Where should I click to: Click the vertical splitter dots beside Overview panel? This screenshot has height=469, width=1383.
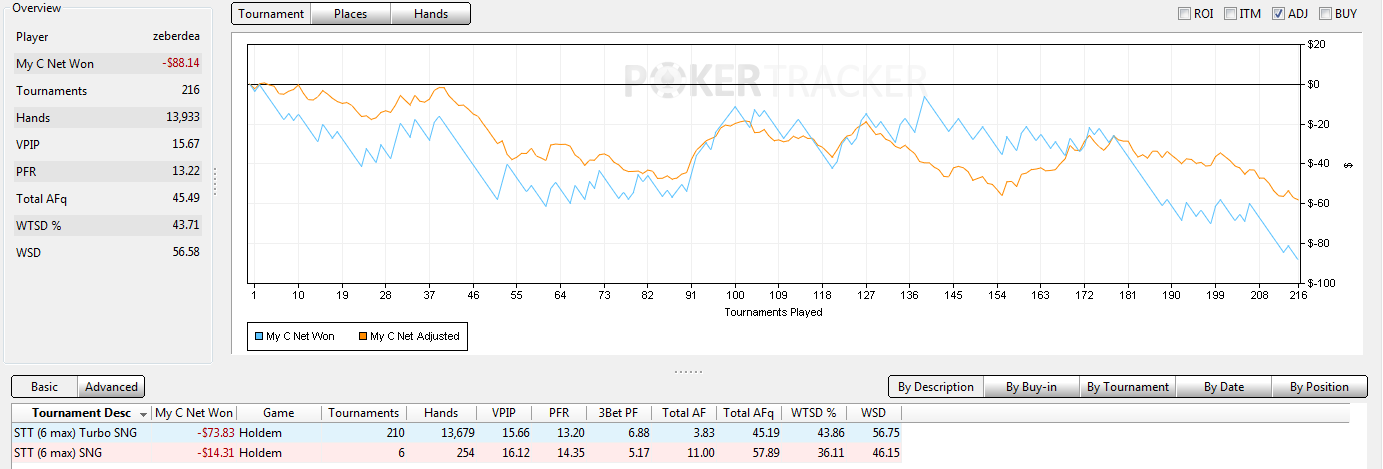tap(215, 182)
